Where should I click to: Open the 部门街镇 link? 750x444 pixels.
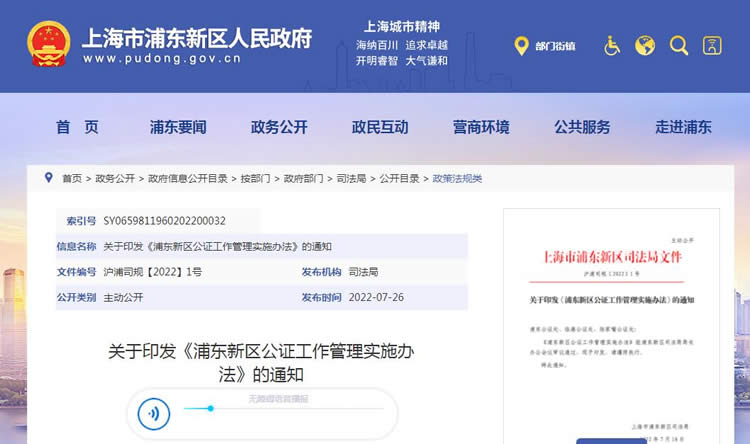555,47
